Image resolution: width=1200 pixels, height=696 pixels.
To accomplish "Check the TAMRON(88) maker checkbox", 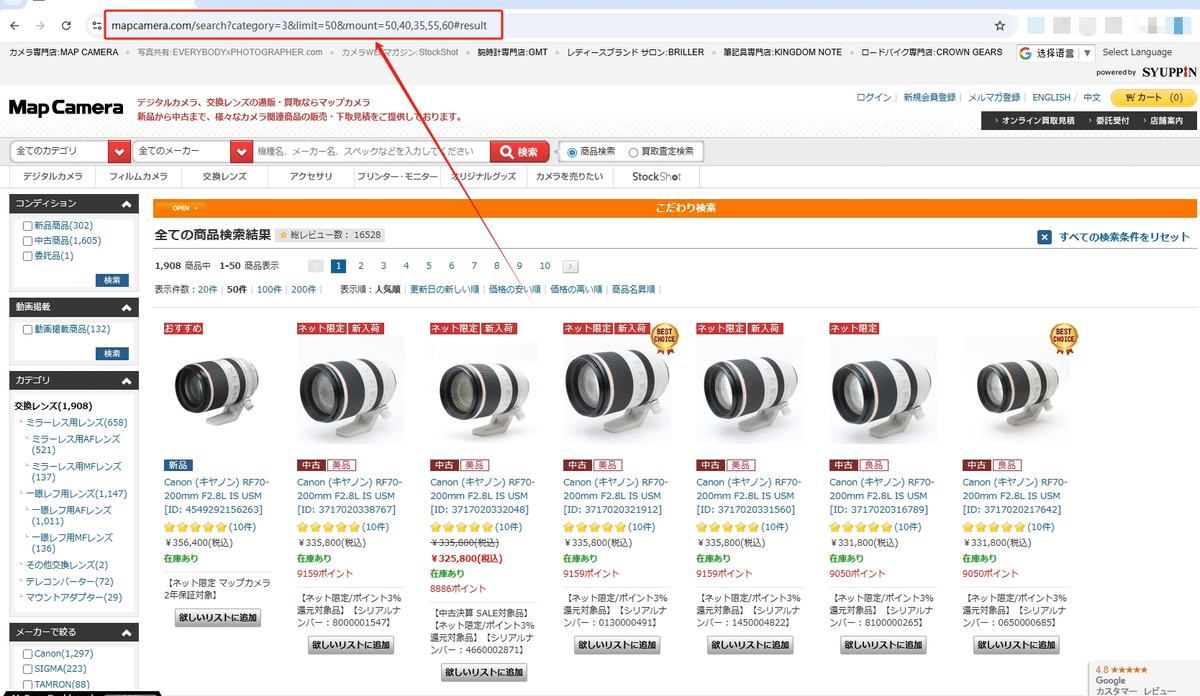I will pos(28,683).
